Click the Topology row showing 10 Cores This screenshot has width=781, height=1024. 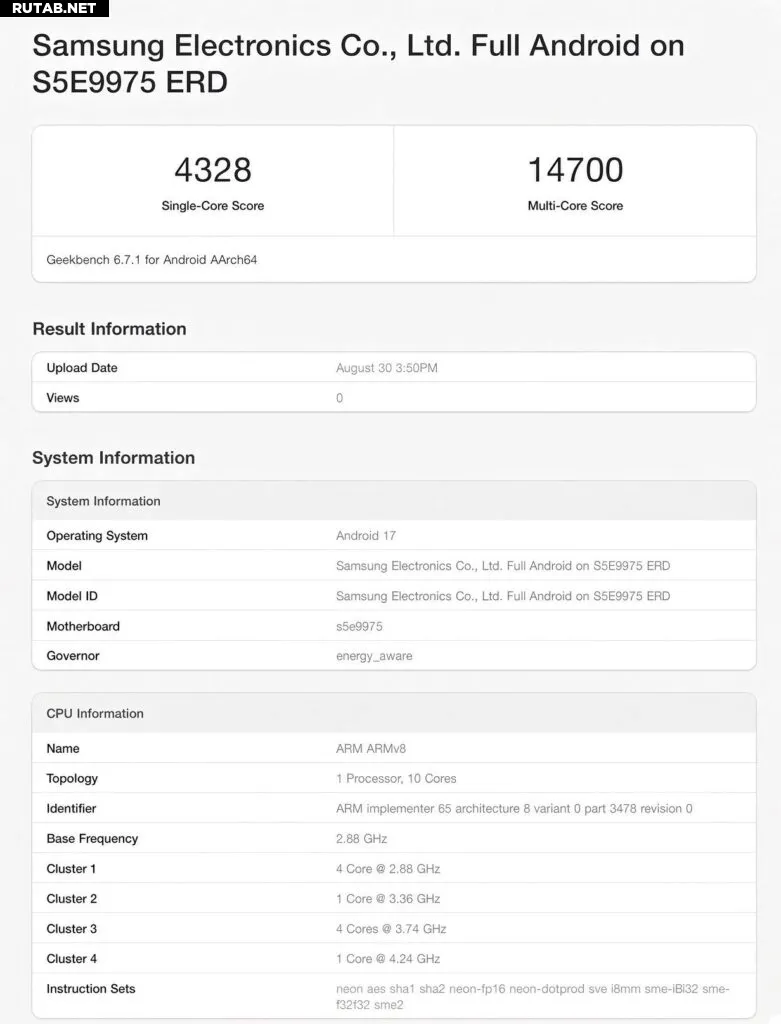tap(394, 778)
